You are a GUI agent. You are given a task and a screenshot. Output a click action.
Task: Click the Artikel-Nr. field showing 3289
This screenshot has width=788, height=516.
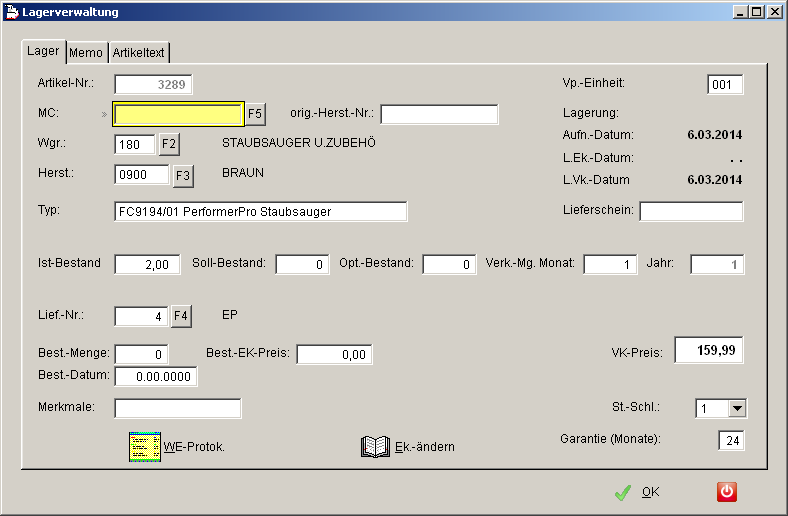[153, 84]
